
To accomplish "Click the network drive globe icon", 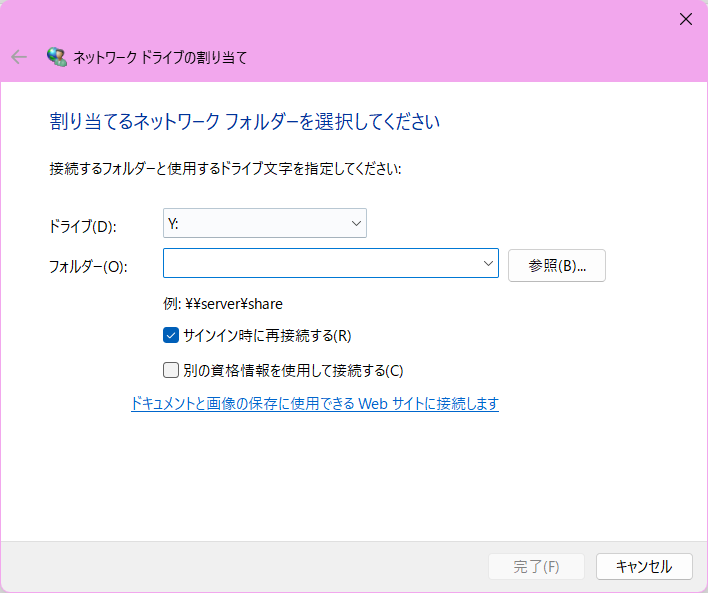I will pos(57,57).
